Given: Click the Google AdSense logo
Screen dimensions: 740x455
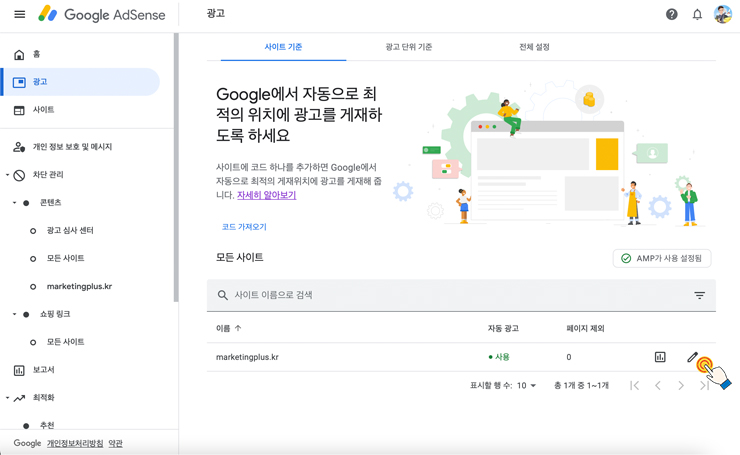Looking at the screenshot, I should pos(102,15).
